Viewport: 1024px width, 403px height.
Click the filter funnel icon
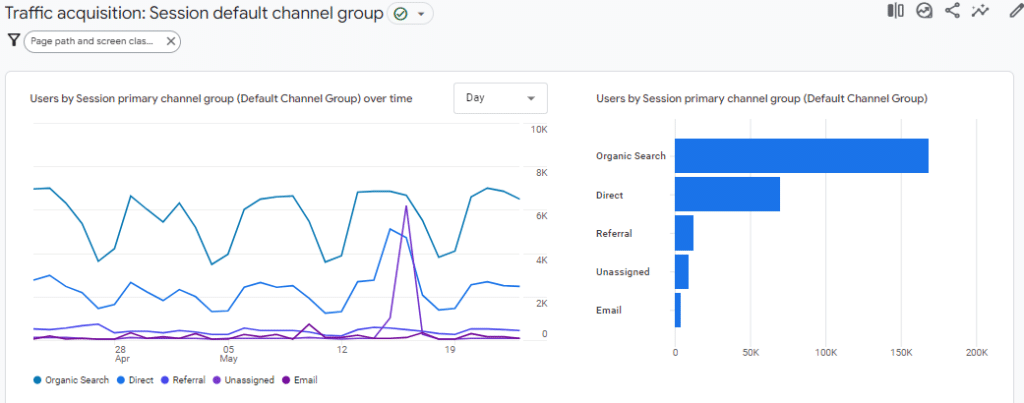(13, 41)
